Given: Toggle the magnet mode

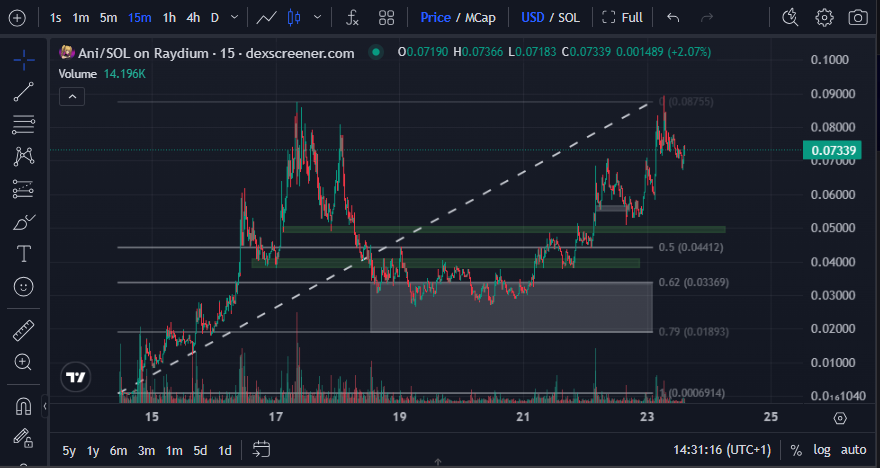Looking at the screenshot, I should pyautogui.click(x=24, y=406).
